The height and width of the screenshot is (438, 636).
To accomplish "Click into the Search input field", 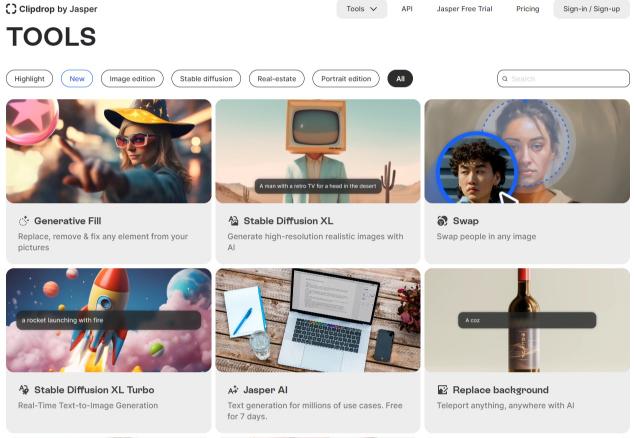I will [x=568, y=78].
